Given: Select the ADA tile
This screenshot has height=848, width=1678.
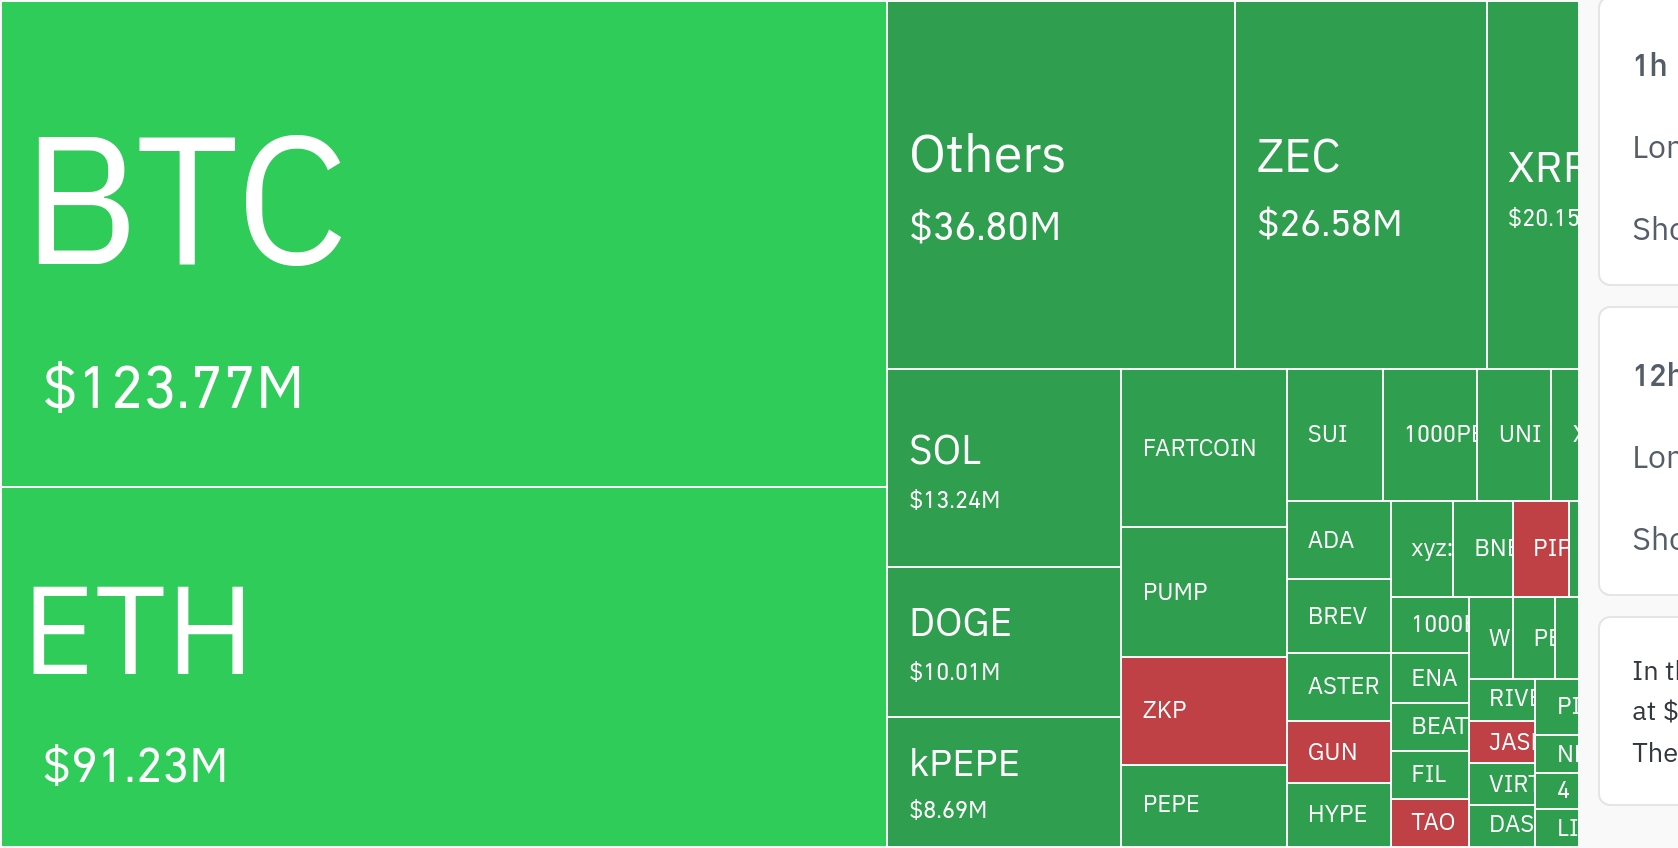Looking at the screenshot, I should coord(1338,540).
